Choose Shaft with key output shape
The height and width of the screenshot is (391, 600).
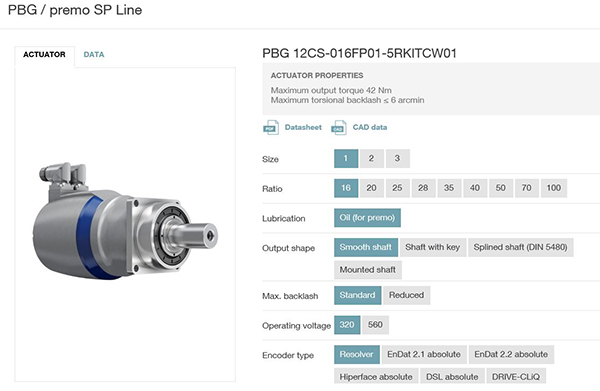[x=432, y=247]
